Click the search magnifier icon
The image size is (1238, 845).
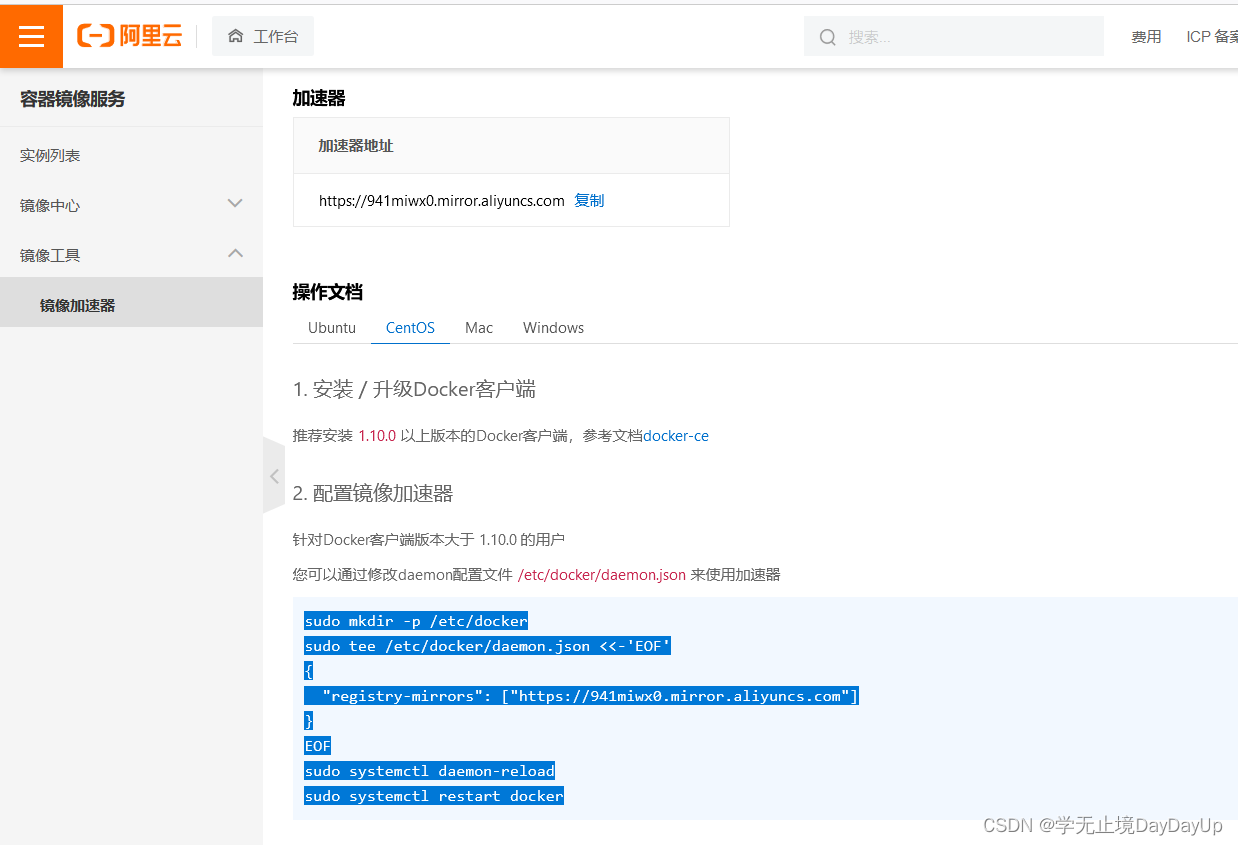tap(827, 37)
